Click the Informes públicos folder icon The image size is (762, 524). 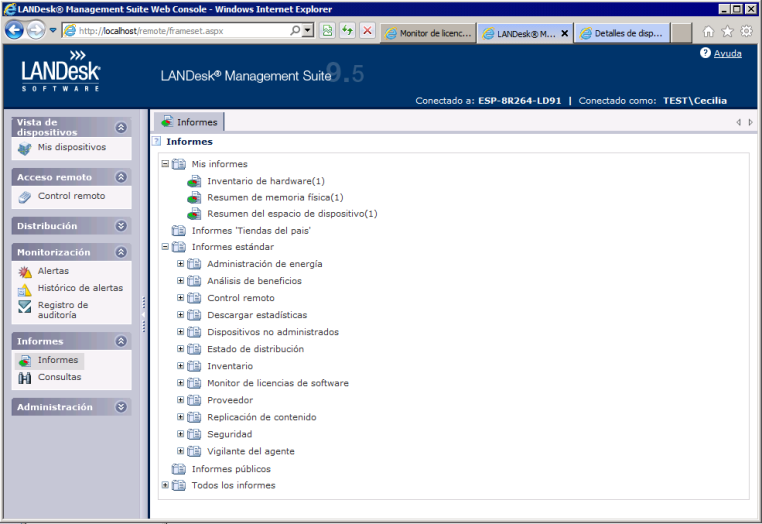click(x=179, y=469)
